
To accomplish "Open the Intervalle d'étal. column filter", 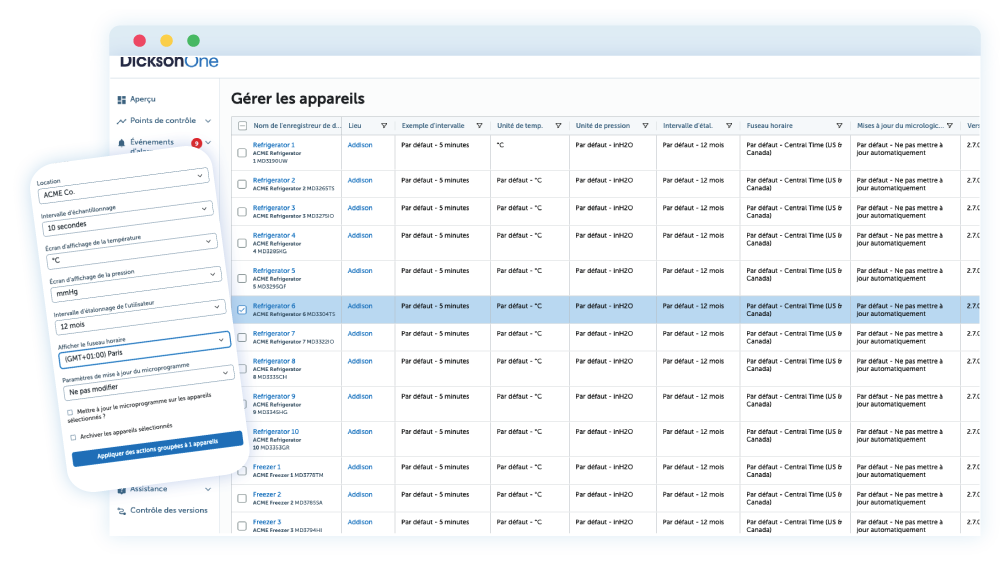I will [729, 126].
